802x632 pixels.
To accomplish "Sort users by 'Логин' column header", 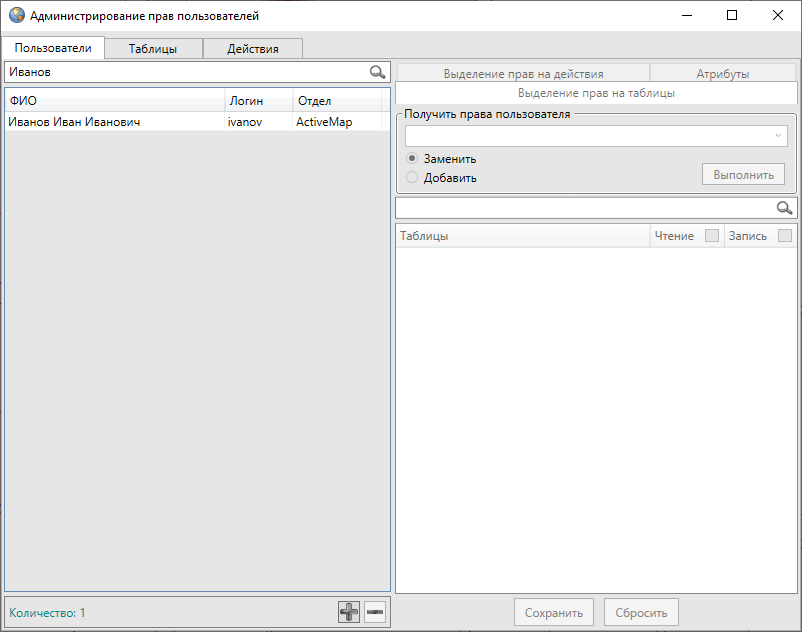I will (x=258, y=101).
